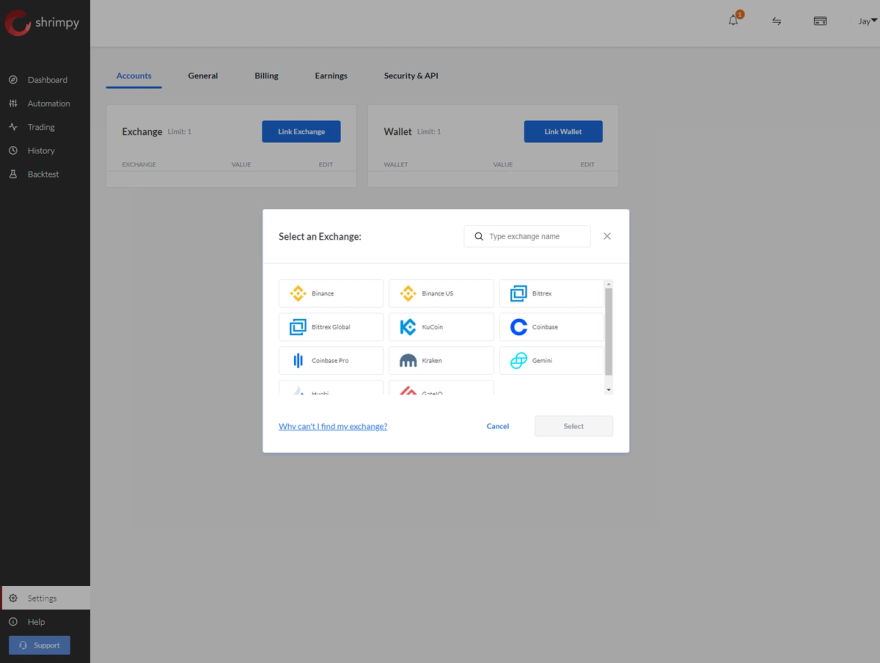
Task: Select the Bittrex exchange
Action: [552, 294]
